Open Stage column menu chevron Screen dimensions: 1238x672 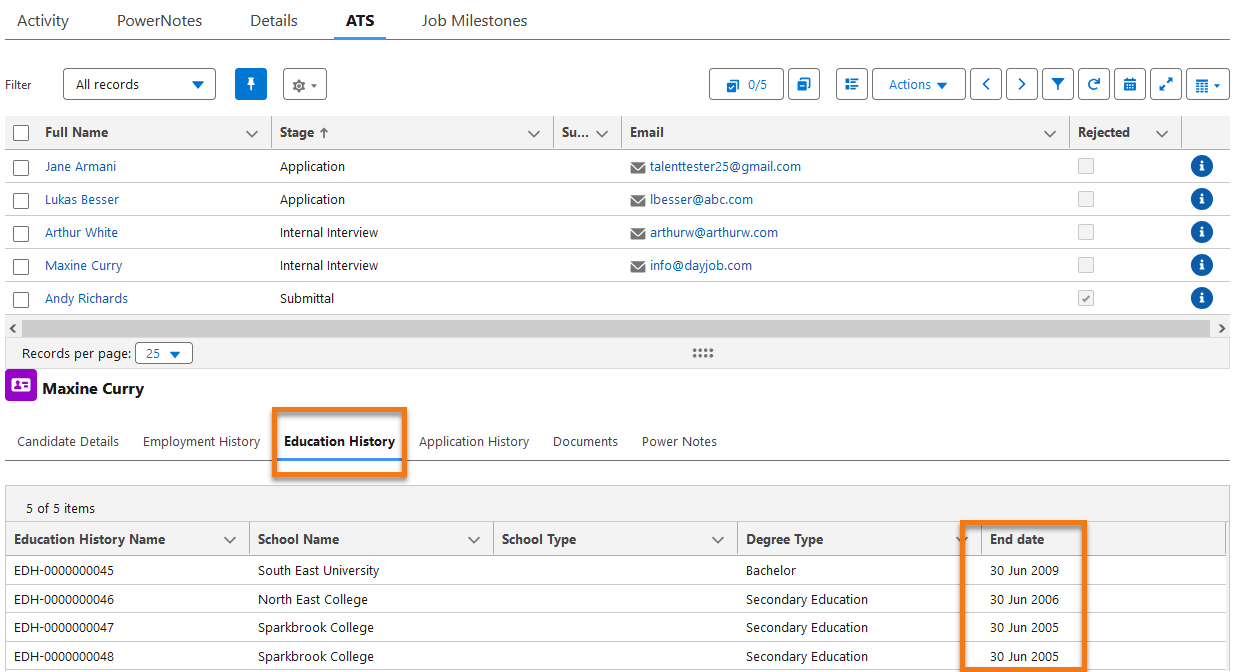pyautogui.click(x=535, y=133)
